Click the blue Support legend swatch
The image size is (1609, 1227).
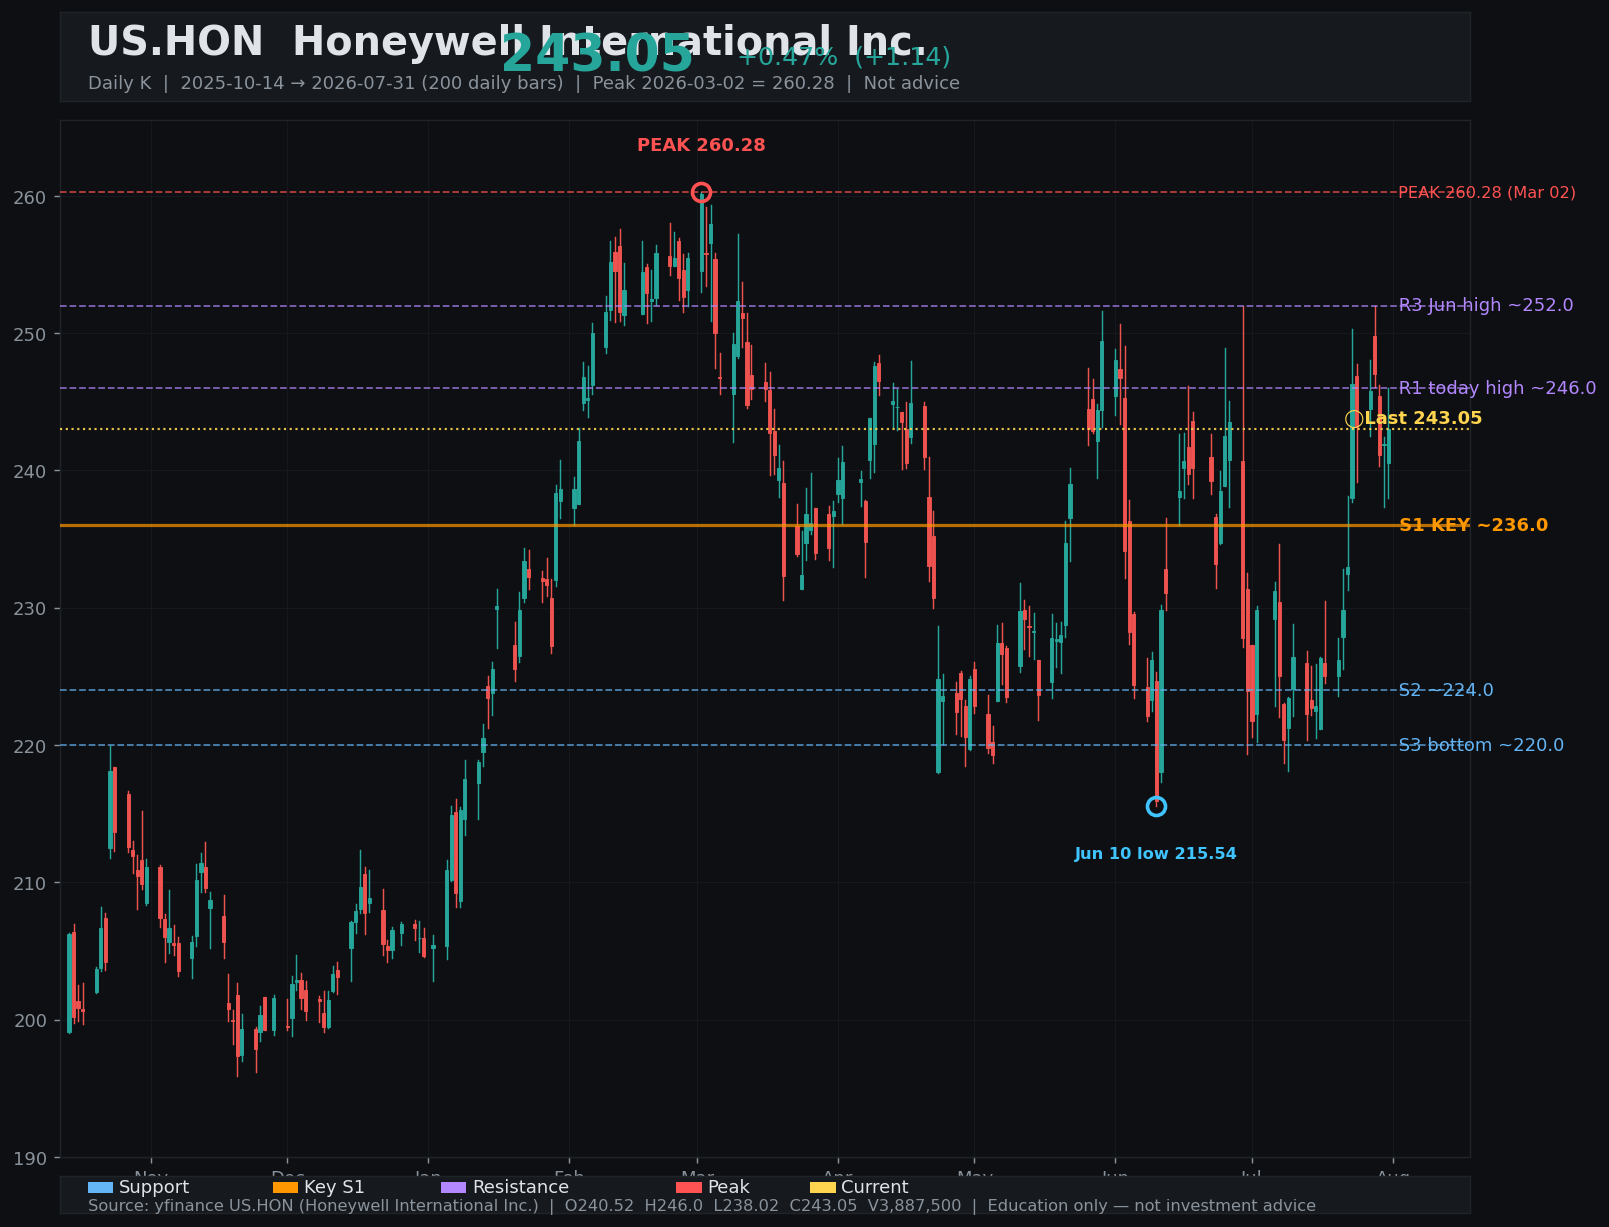(100, 1187)
